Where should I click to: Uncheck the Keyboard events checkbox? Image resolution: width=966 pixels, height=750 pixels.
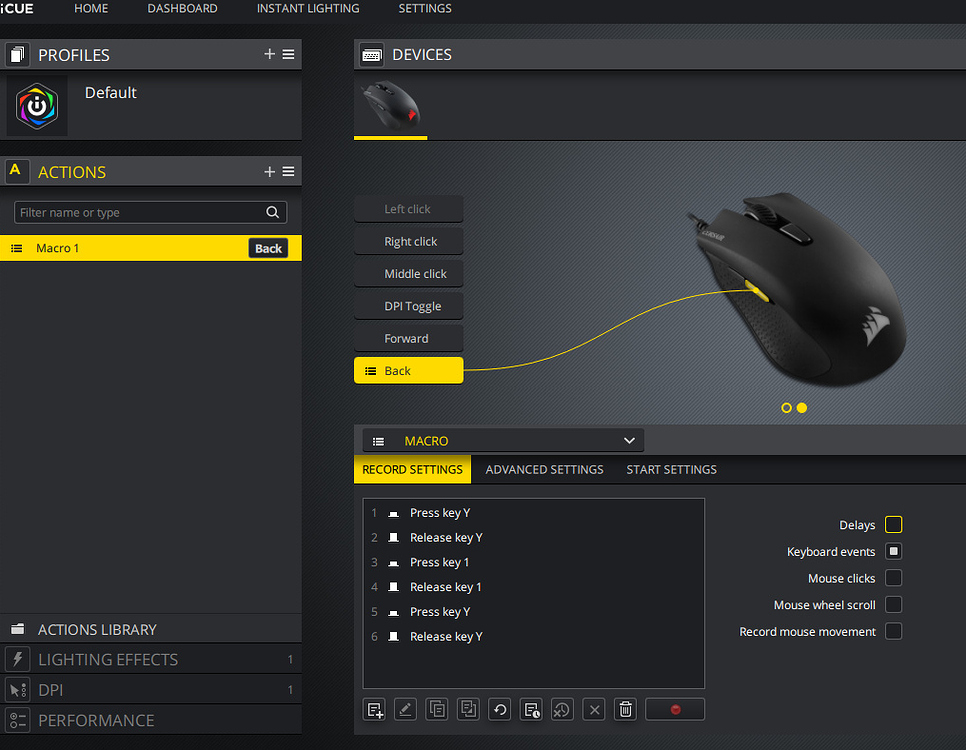(x=893, y=551)
